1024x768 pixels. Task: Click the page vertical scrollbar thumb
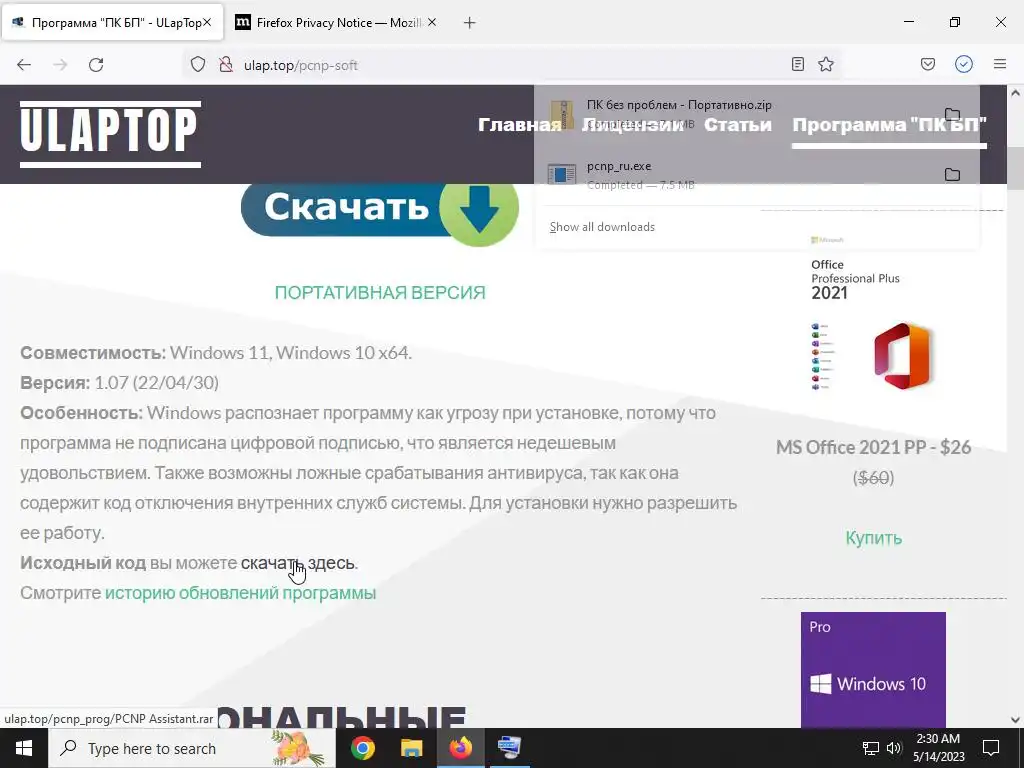(1016, 168)
